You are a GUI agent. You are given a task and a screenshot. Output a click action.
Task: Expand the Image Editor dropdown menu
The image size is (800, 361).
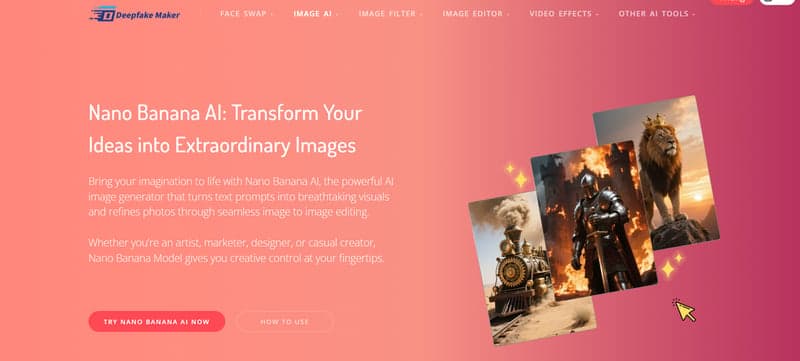coord(476,14)
